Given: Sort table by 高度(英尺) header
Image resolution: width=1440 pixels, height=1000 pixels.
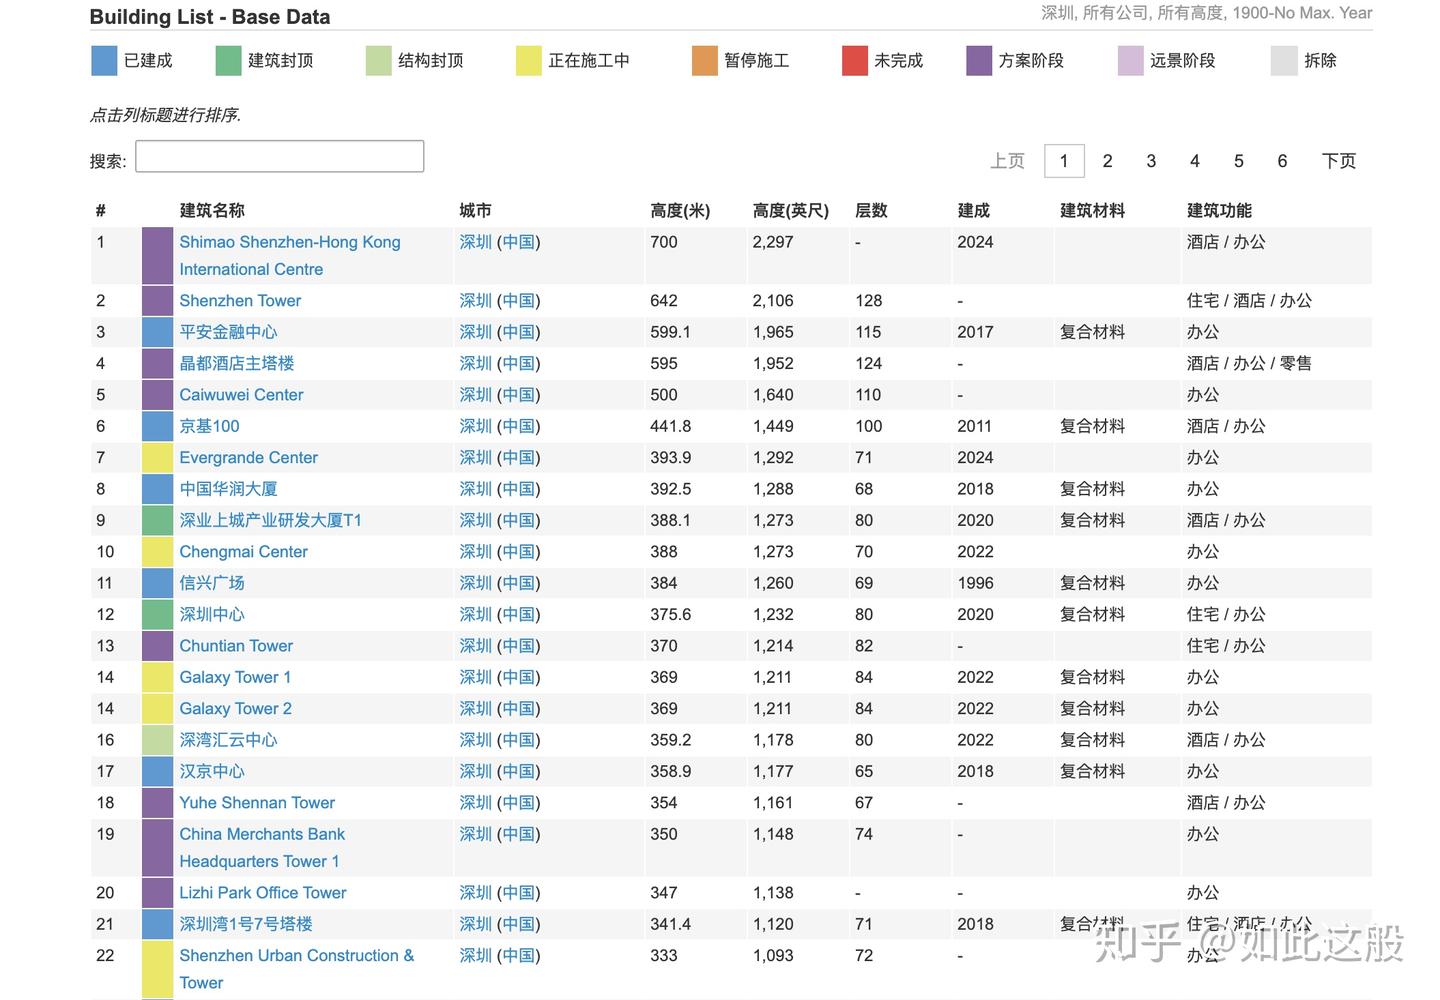Looking at the screenshot, I should tap(791, 211).
